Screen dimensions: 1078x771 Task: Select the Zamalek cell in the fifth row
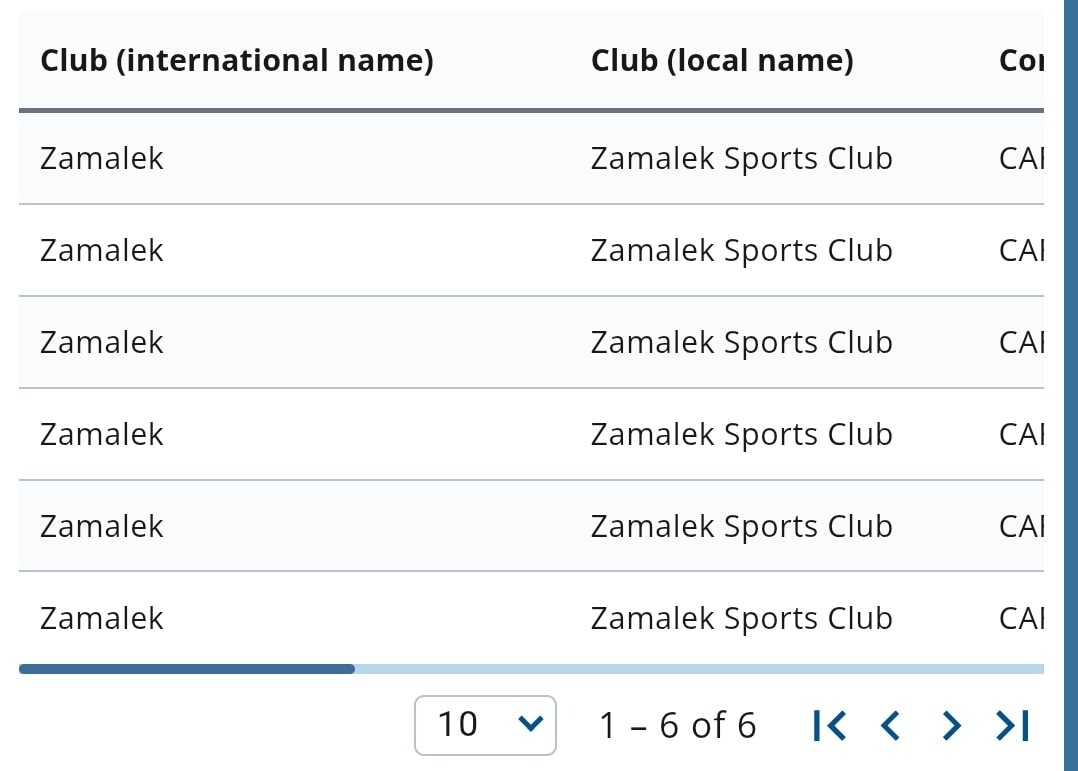[102, 526]
